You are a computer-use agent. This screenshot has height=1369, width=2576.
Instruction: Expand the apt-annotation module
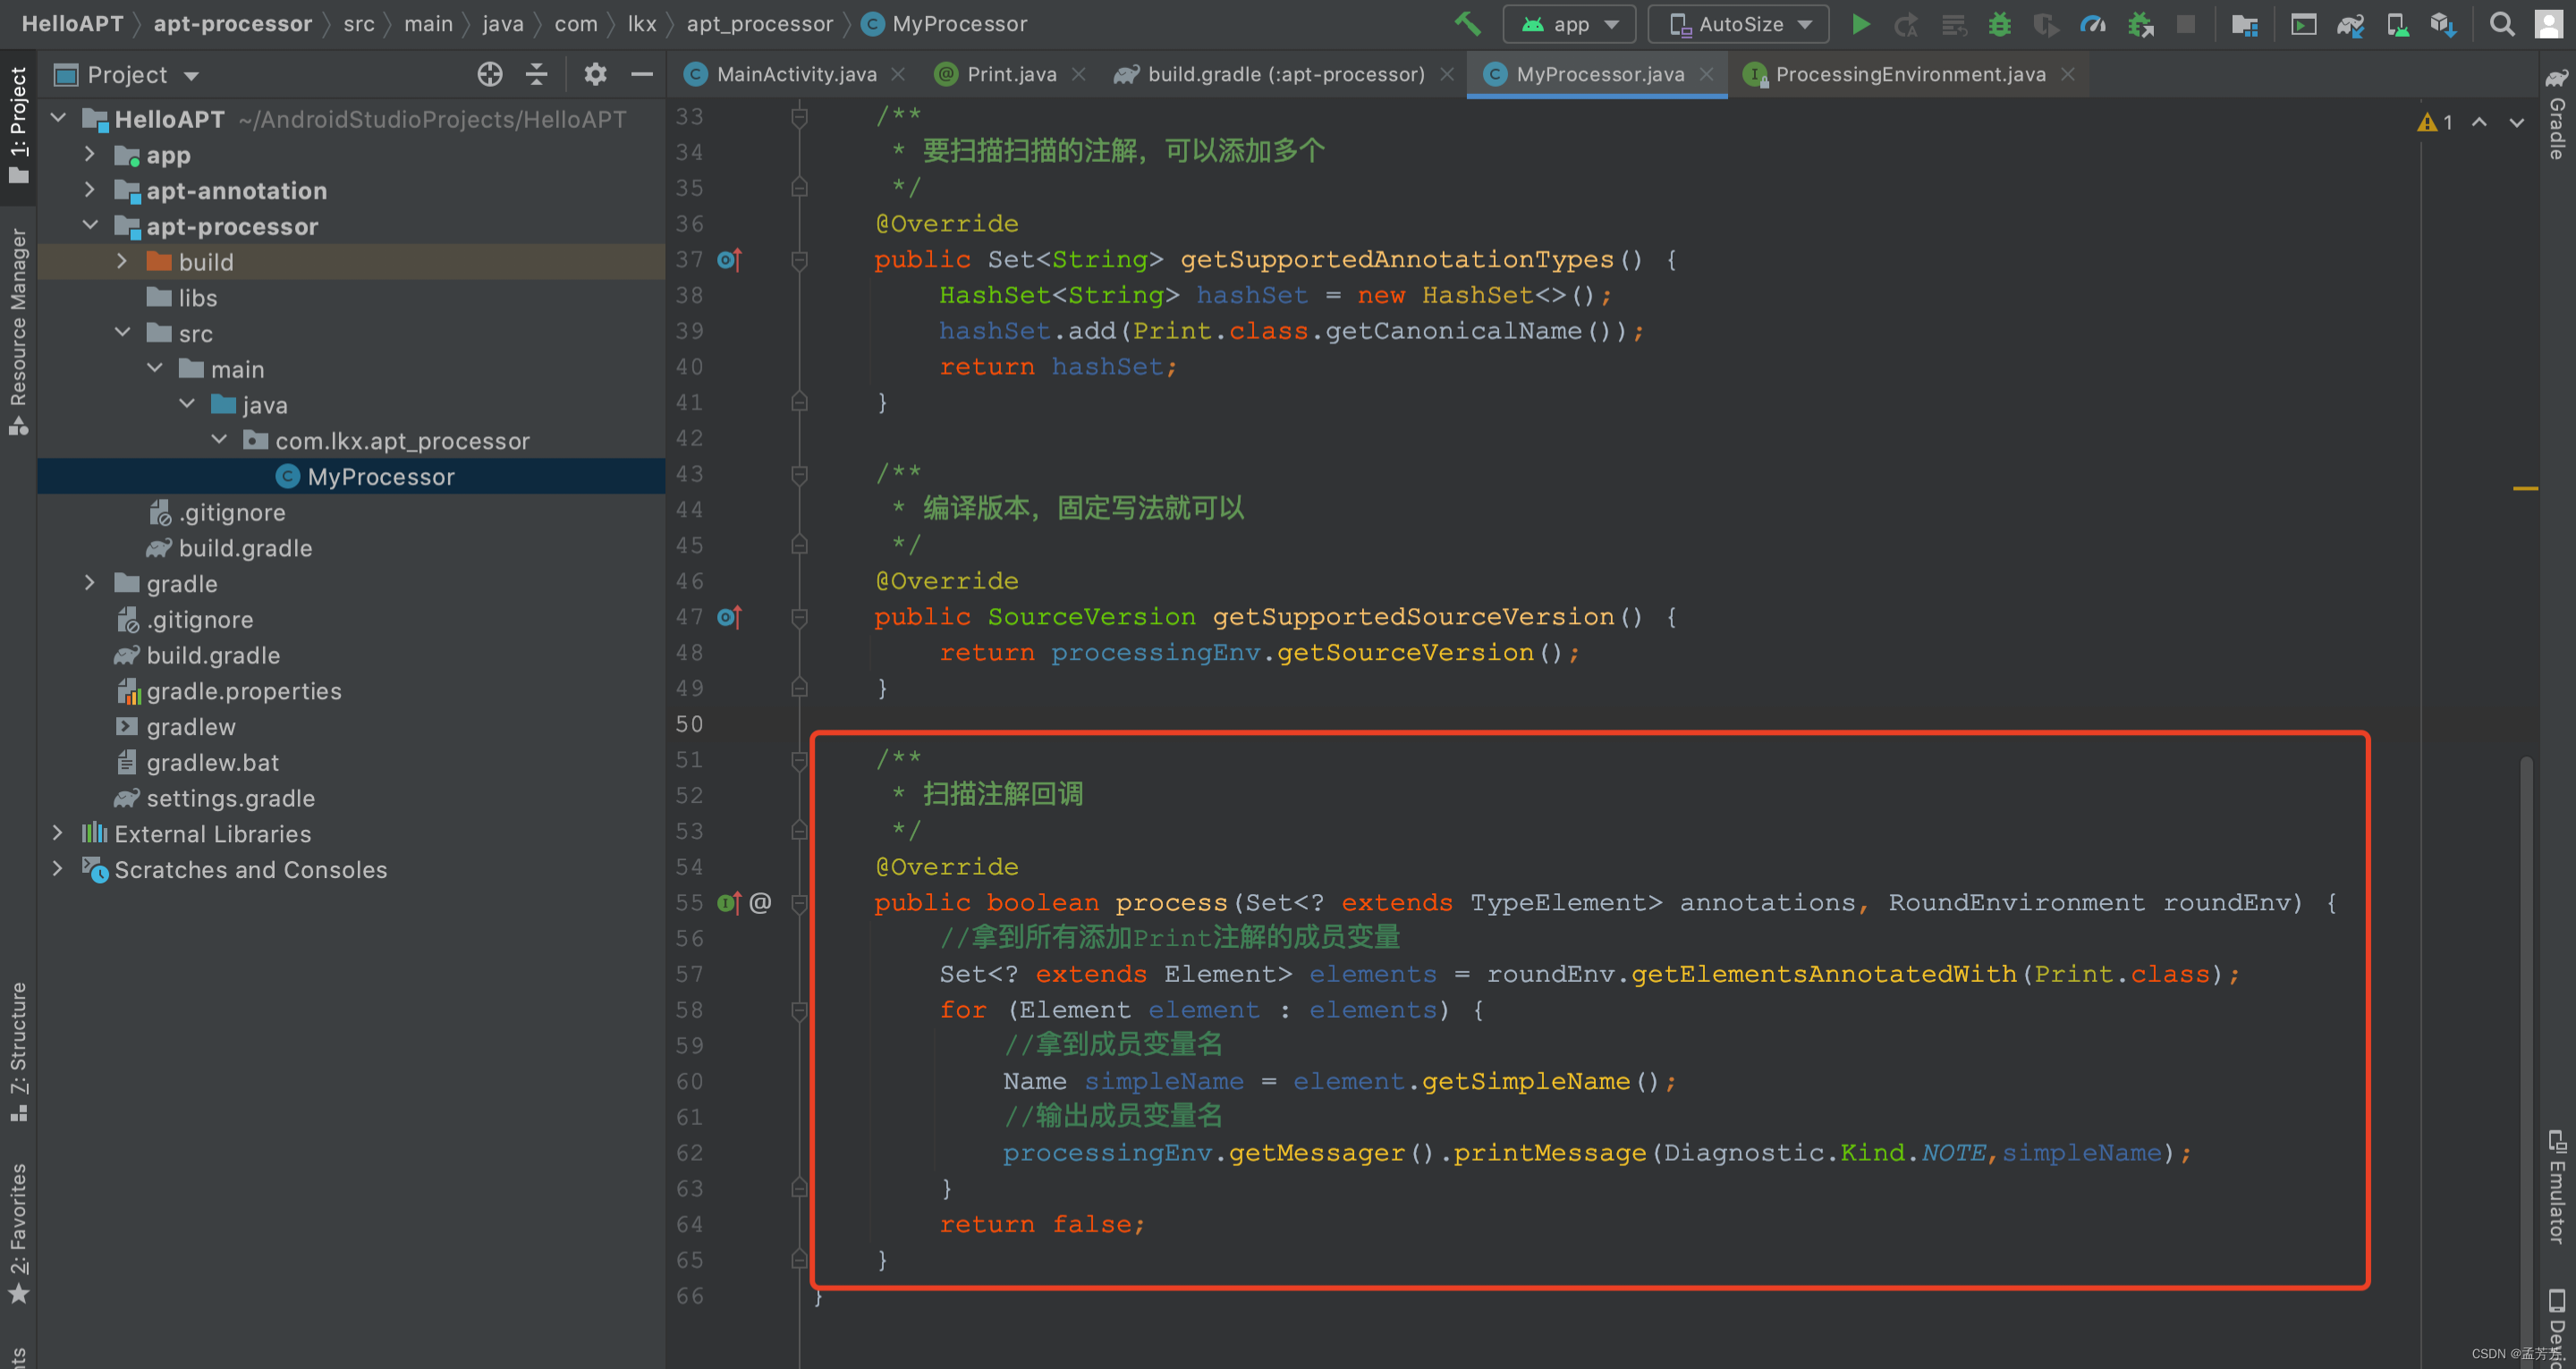(x=89, y=190)
